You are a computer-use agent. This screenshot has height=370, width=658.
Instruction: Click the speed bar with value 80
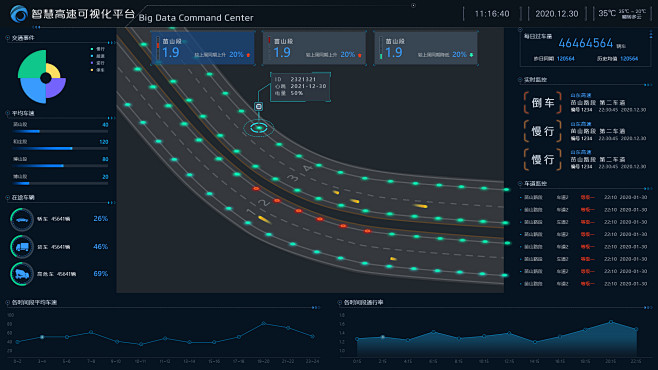(60, 166)
